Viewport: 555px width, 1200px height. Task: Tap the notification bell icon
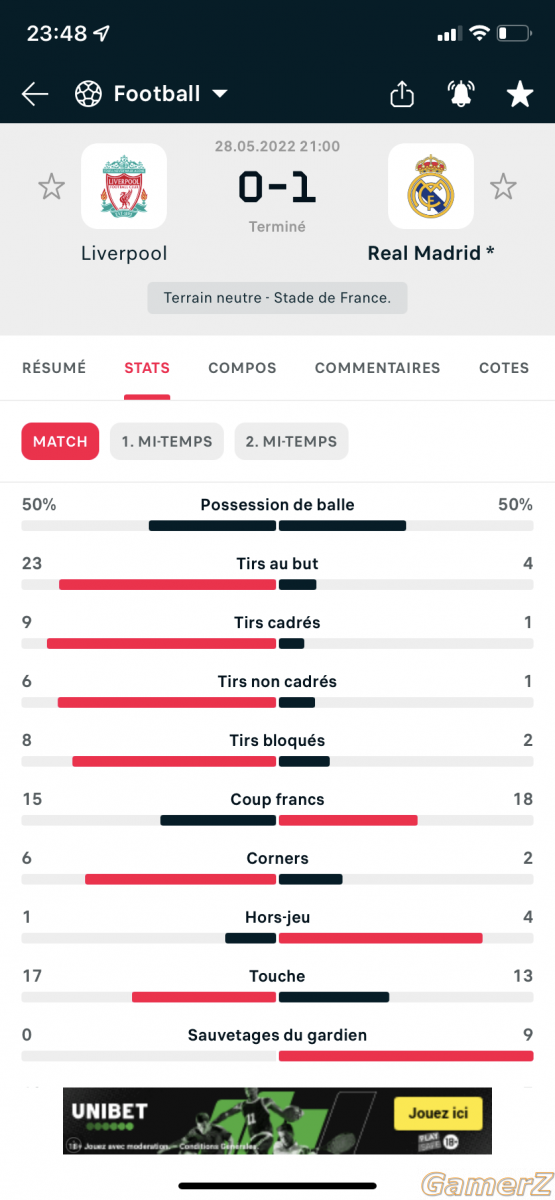tap(461, 94)
